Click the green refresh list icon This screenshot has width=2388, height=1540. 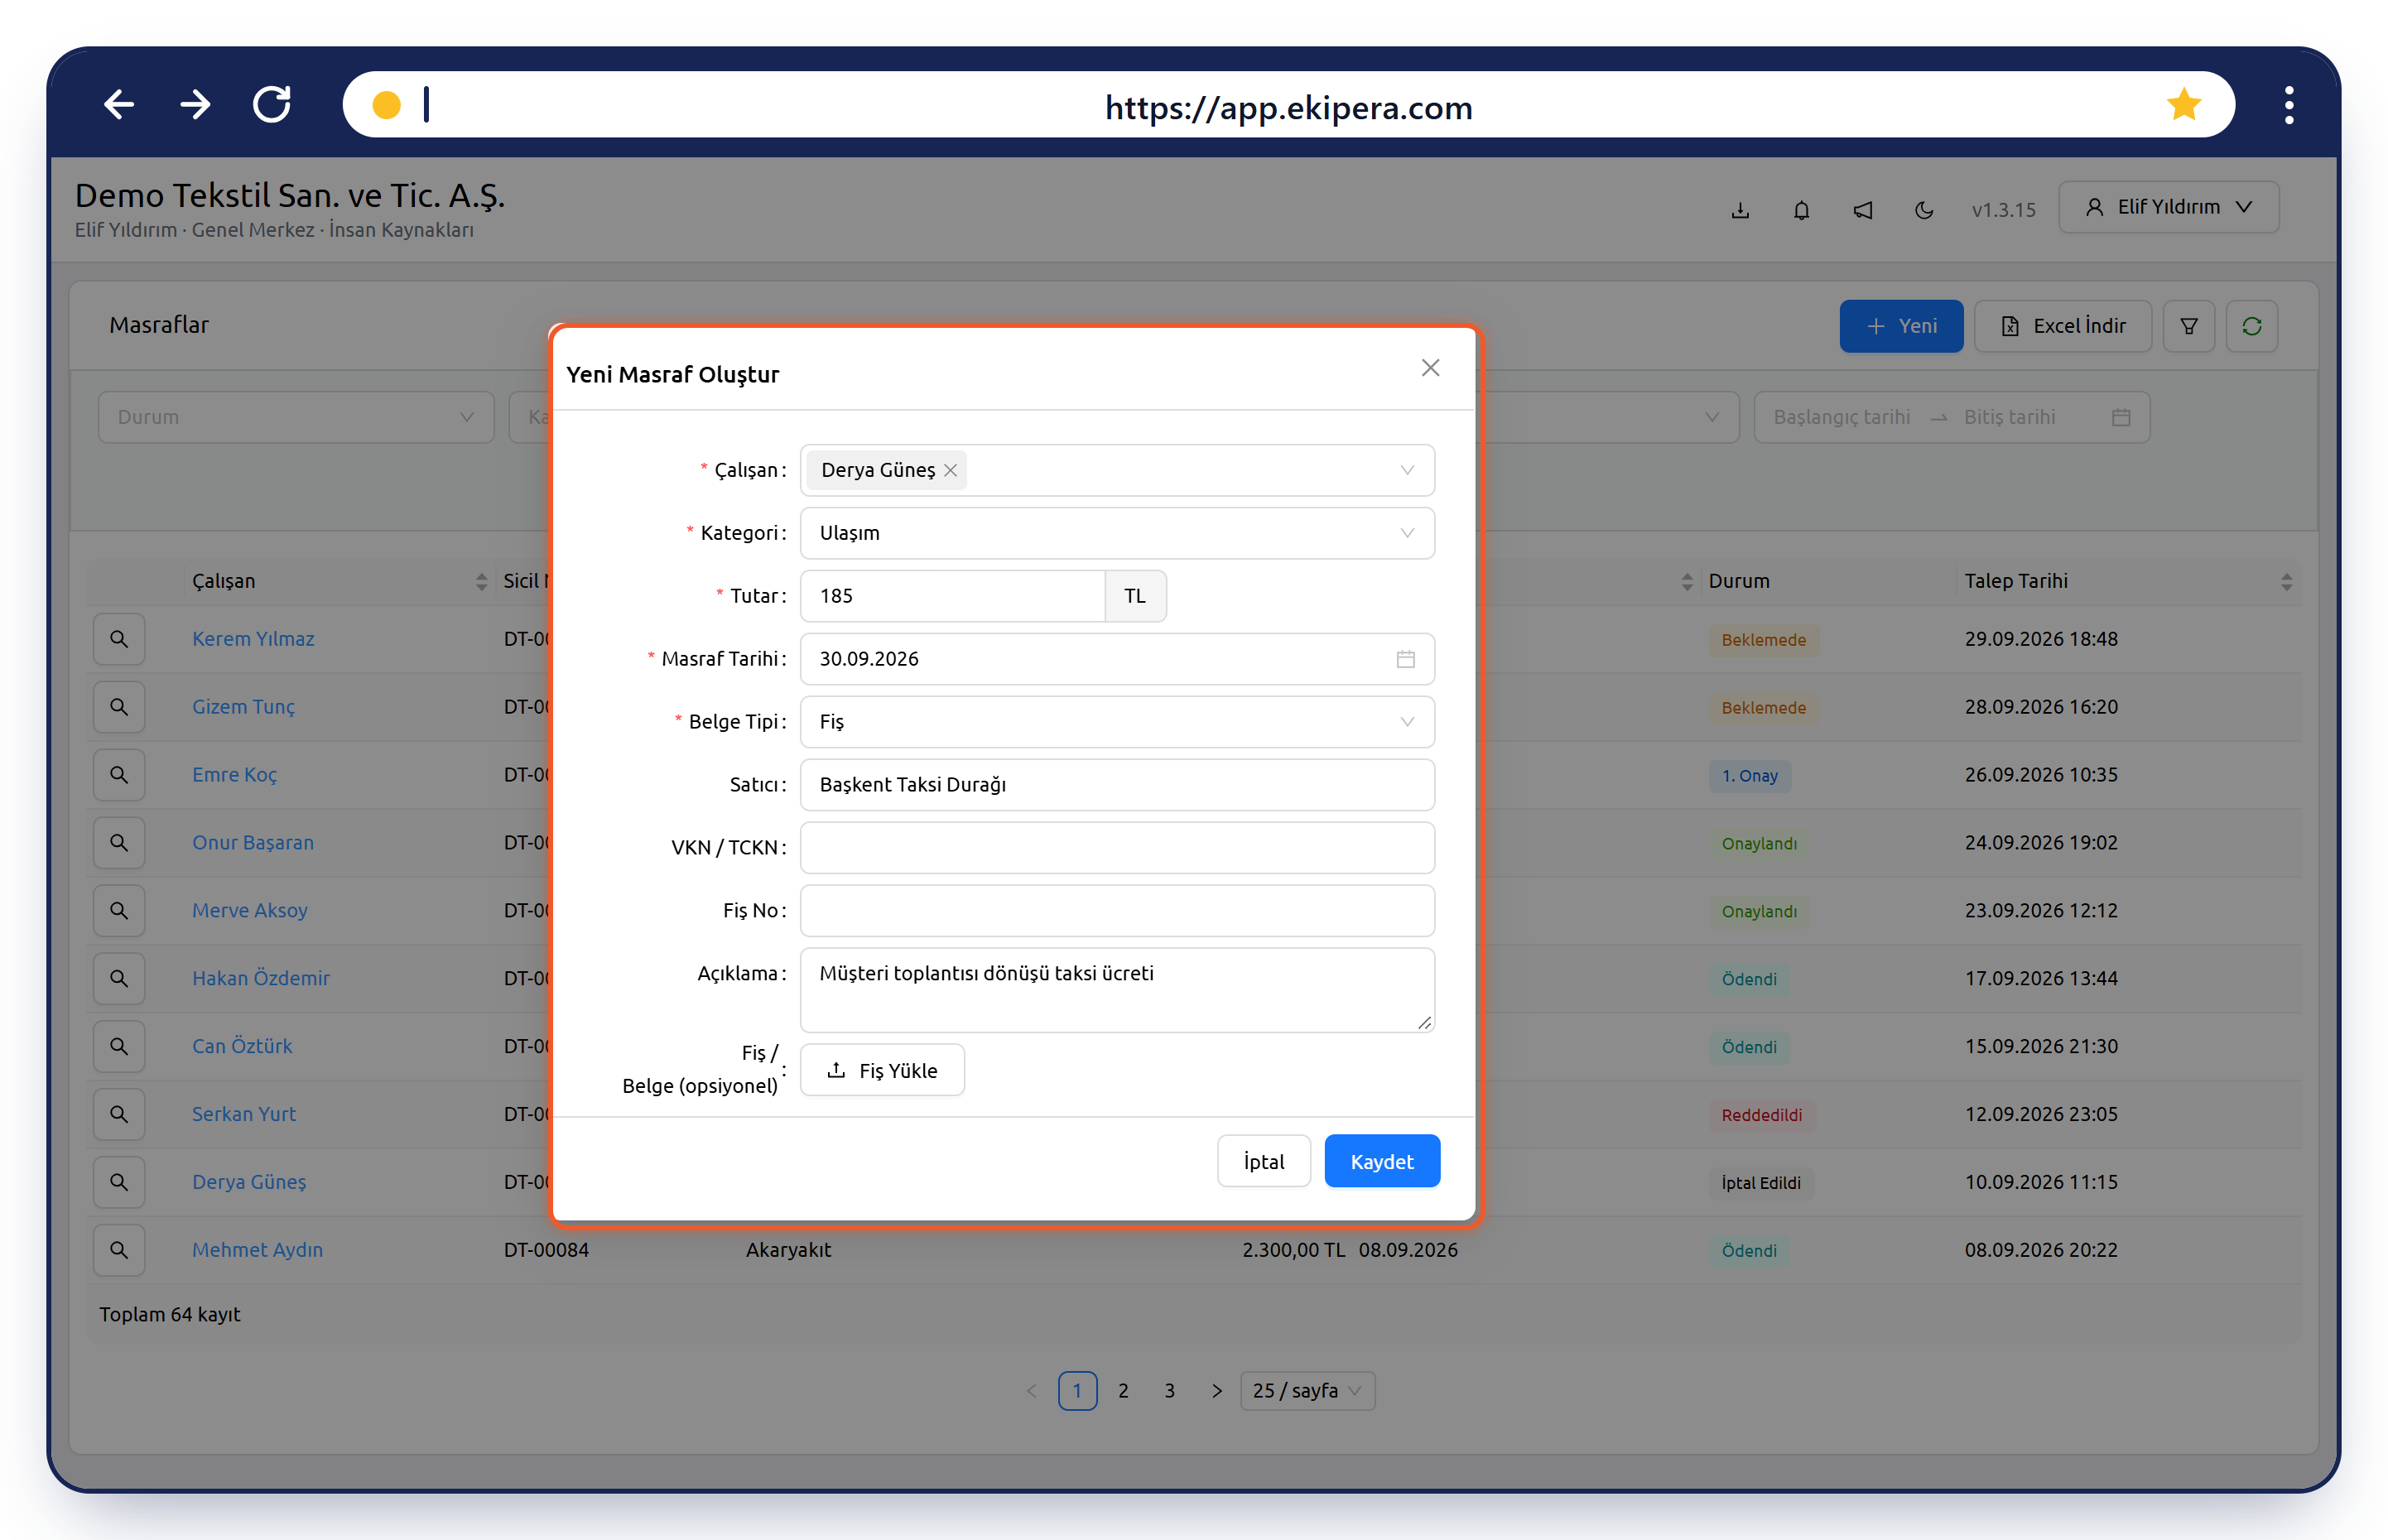(x=2251, y=326)
